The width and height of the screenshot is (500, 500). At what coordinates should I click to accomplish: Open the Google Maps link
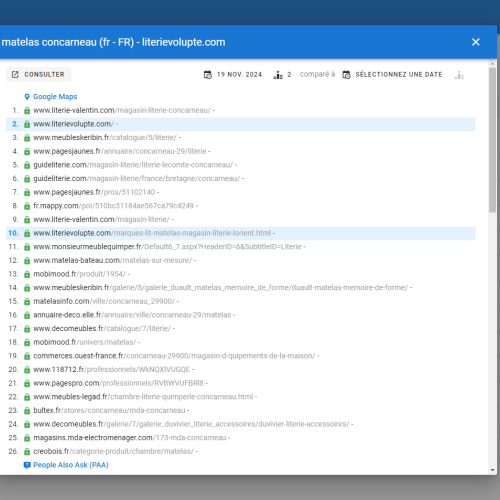click(55, 97)
